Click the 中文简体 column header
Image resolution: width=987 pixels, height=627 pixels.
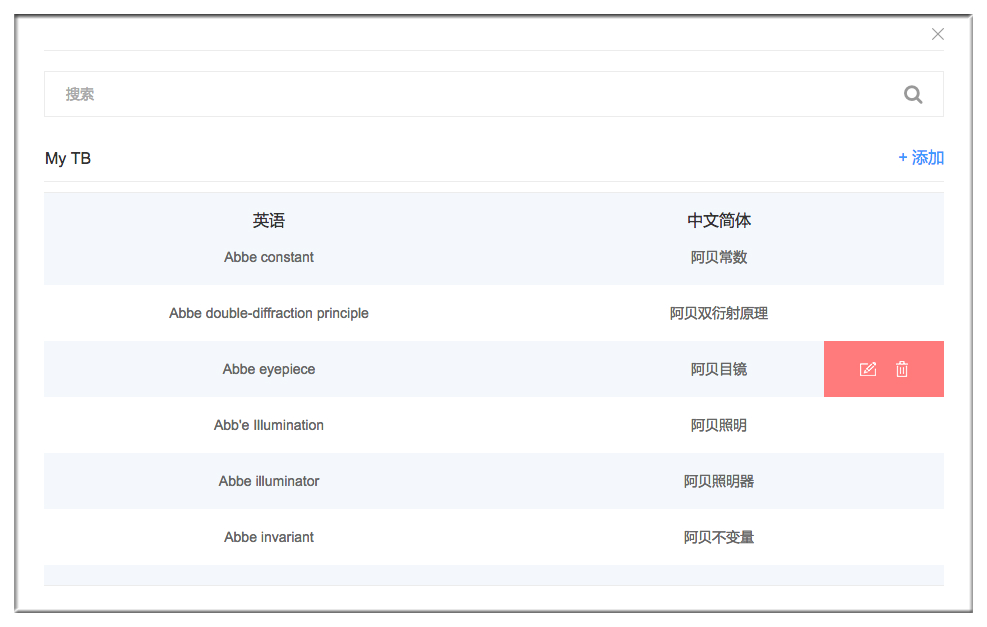[x=719, y=220]
